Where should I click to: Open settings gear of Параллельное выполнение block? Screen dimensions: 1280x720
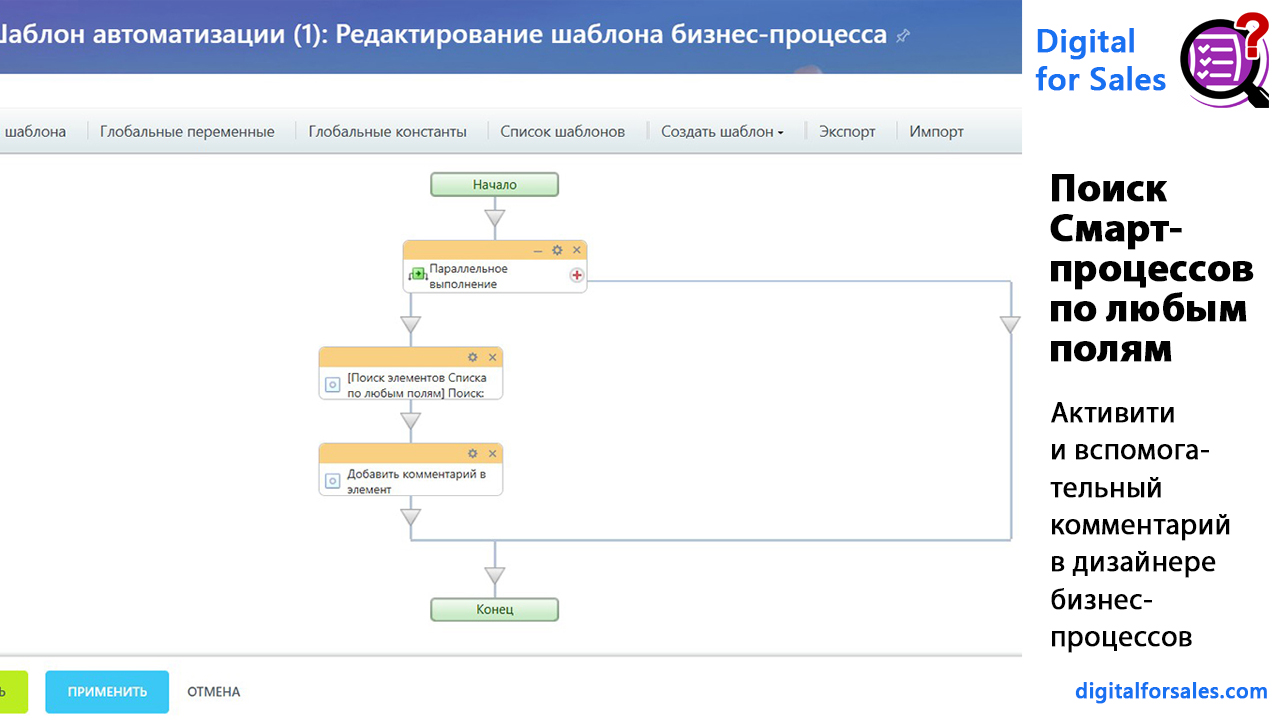tap(557, 250)
